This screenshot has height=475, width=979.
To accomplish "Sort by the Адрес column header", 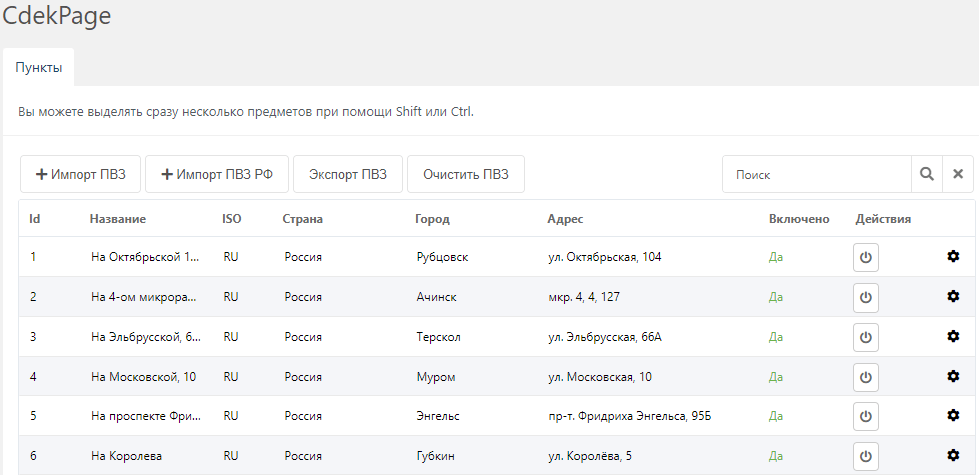I will click(566, 219).
